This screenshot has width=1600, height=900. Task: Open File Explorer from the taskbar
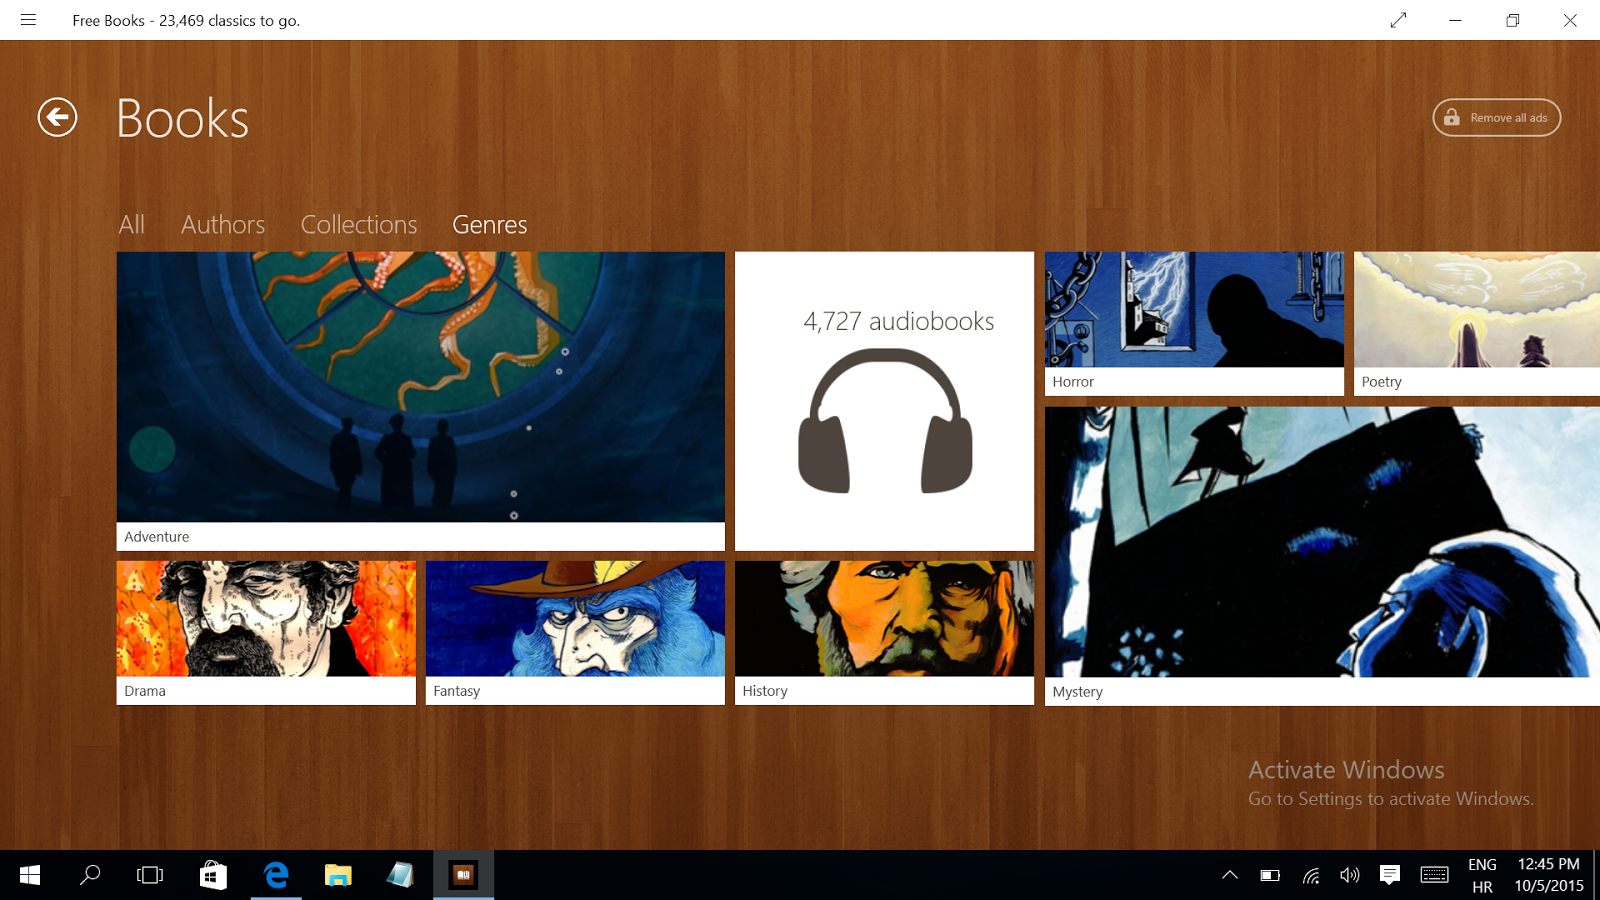338,876
